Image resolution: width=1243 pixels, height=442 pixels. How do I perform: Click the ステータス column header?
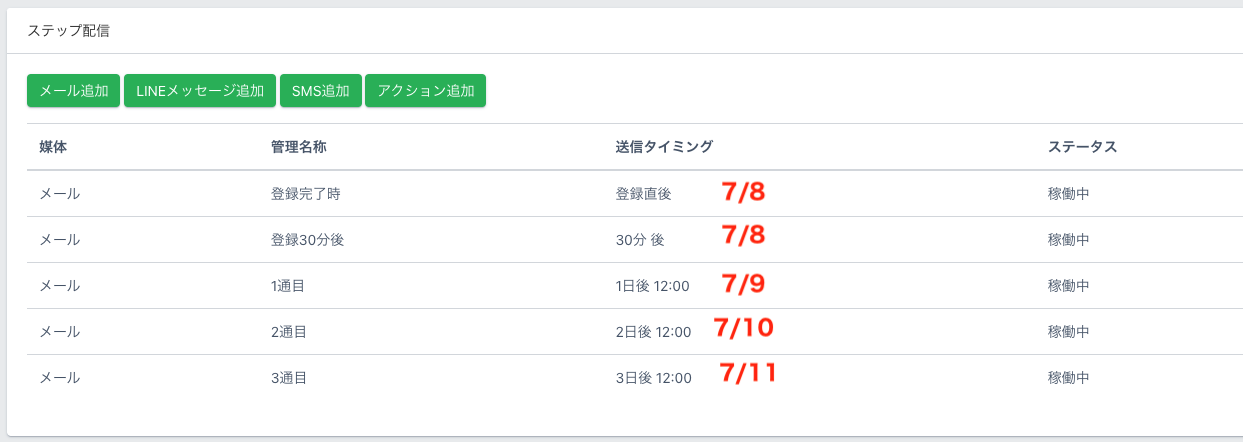click(x=1082, y=147)
